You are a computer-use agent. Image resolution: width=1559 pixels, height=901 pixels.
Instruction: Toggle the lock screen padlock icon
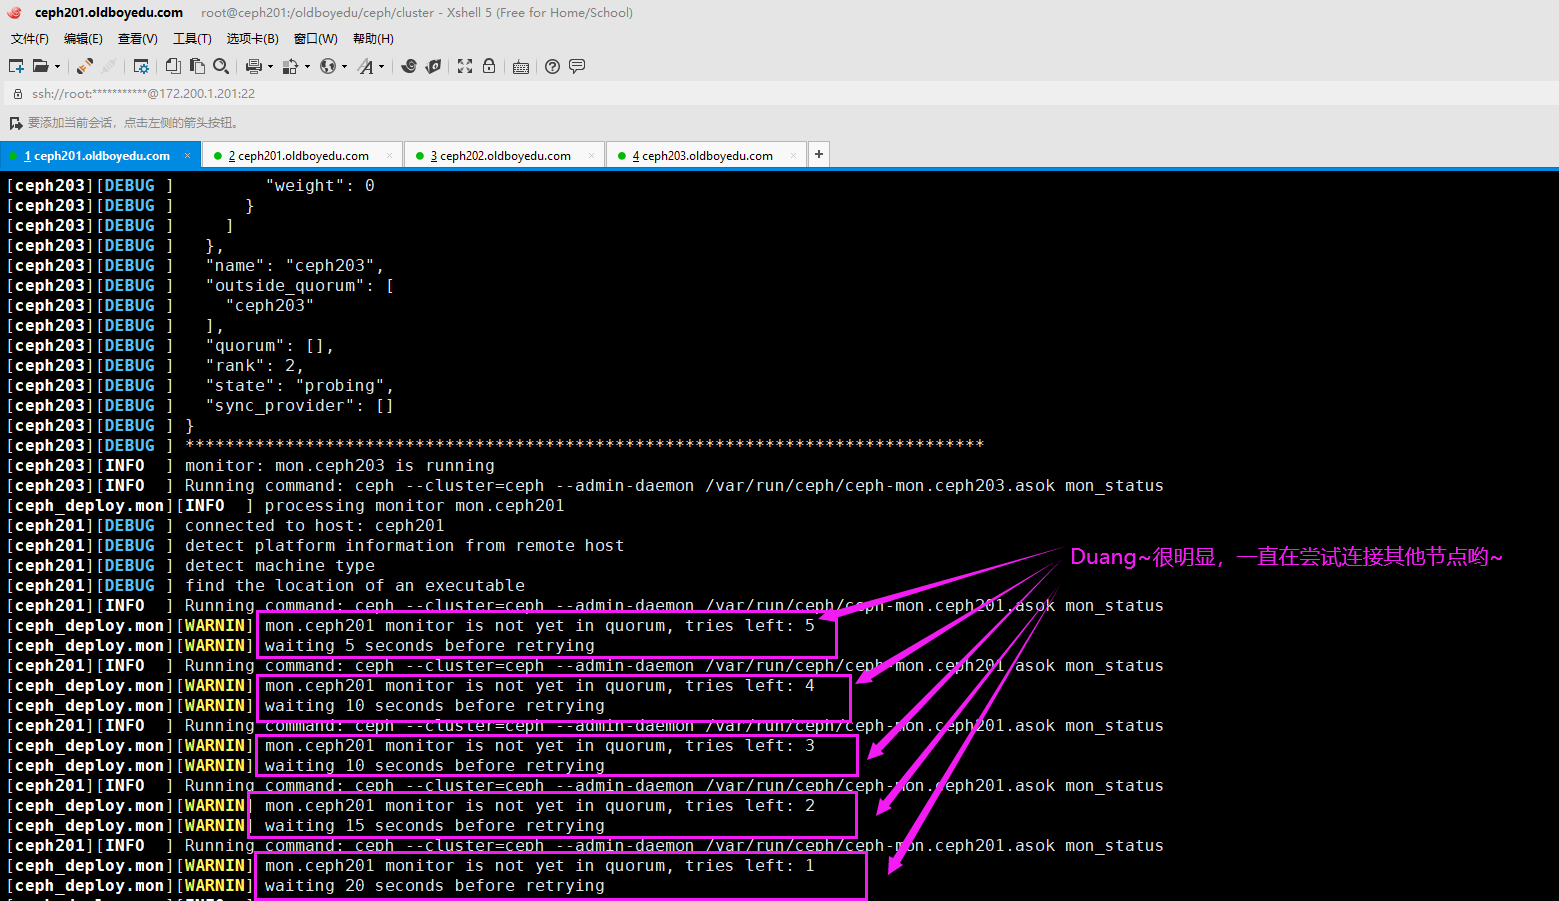point(489,66)
